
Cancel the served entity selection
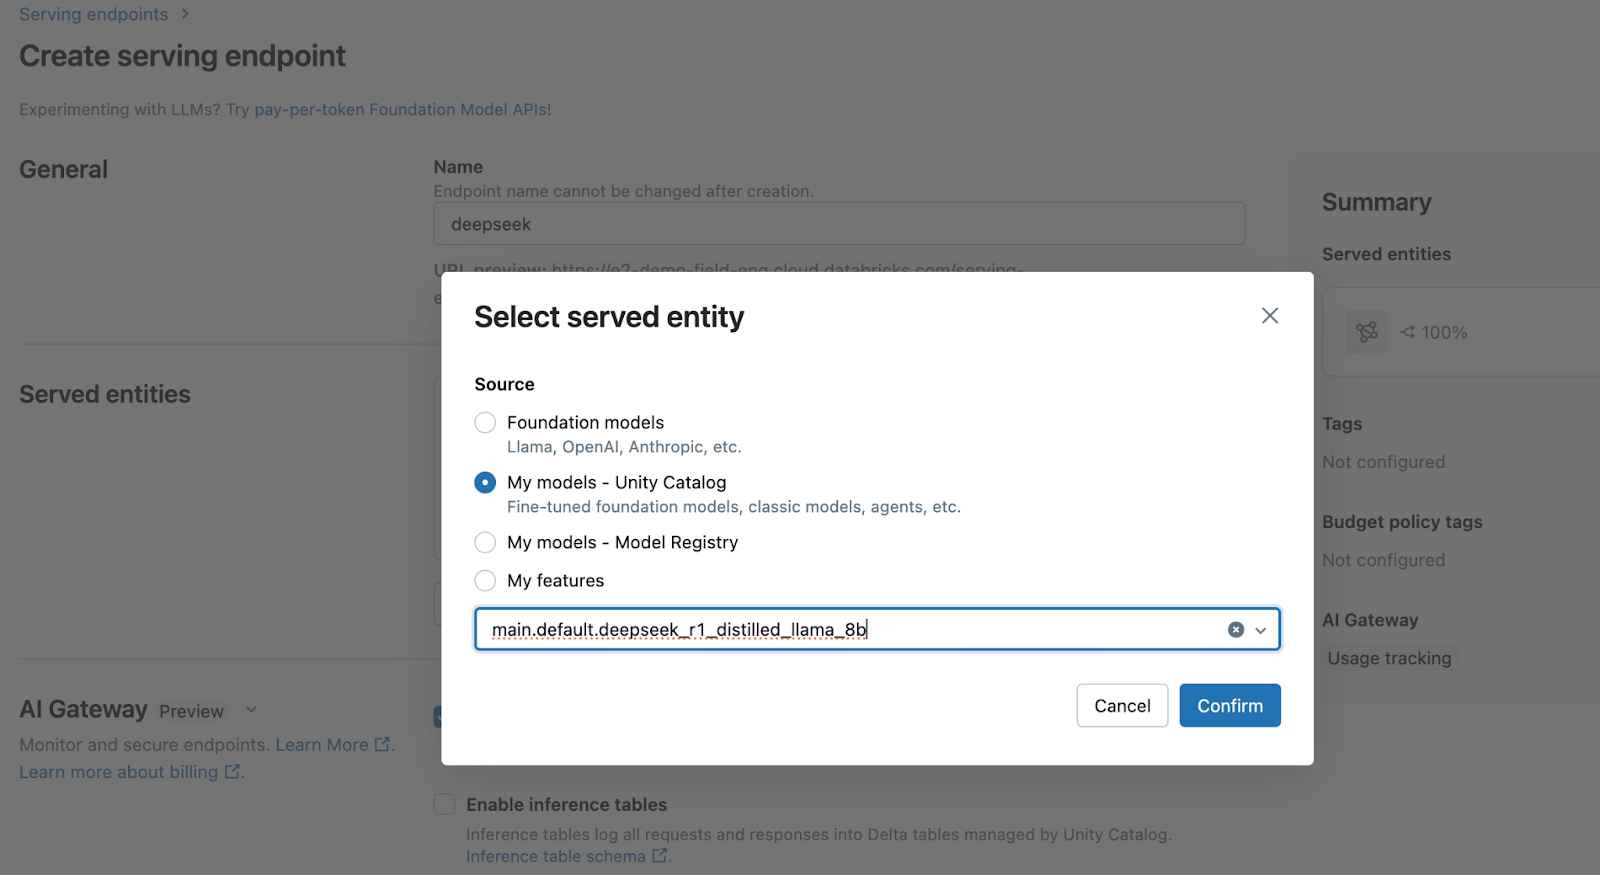1122,706
